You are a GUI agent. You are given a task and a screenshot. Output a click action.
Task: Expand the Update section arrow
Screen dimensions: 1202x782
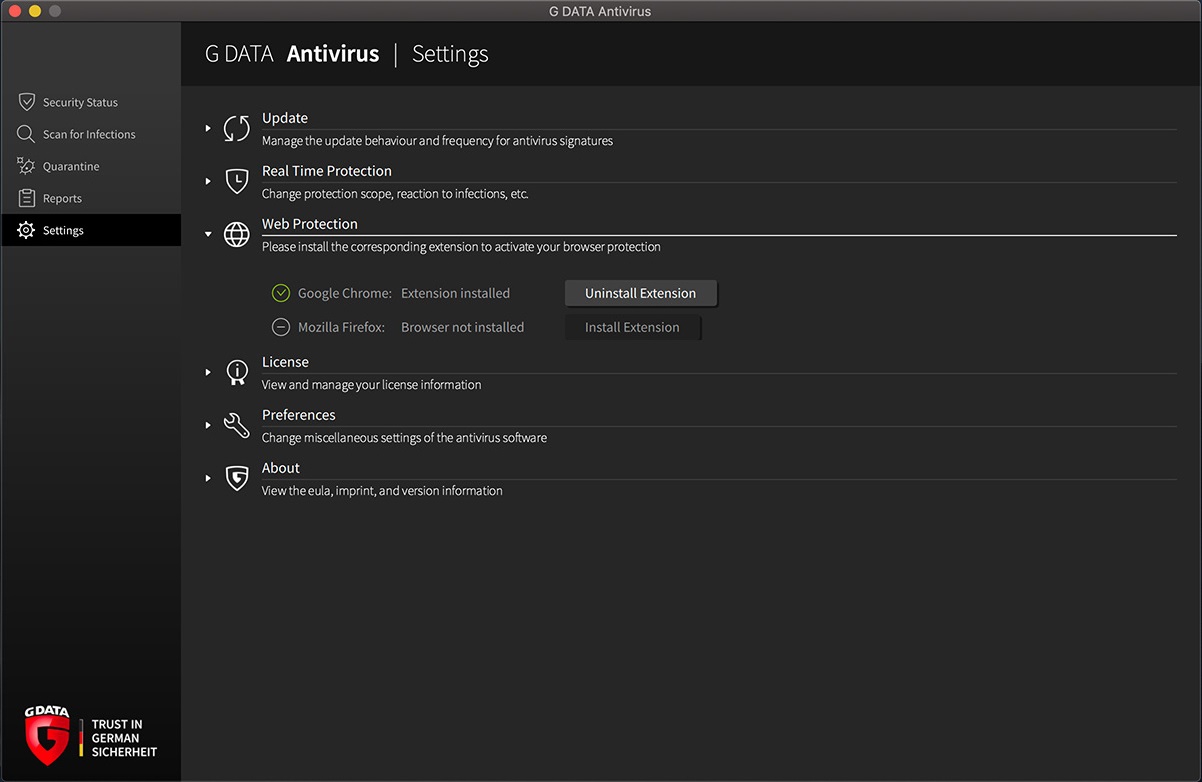click(x=208, y=128)
